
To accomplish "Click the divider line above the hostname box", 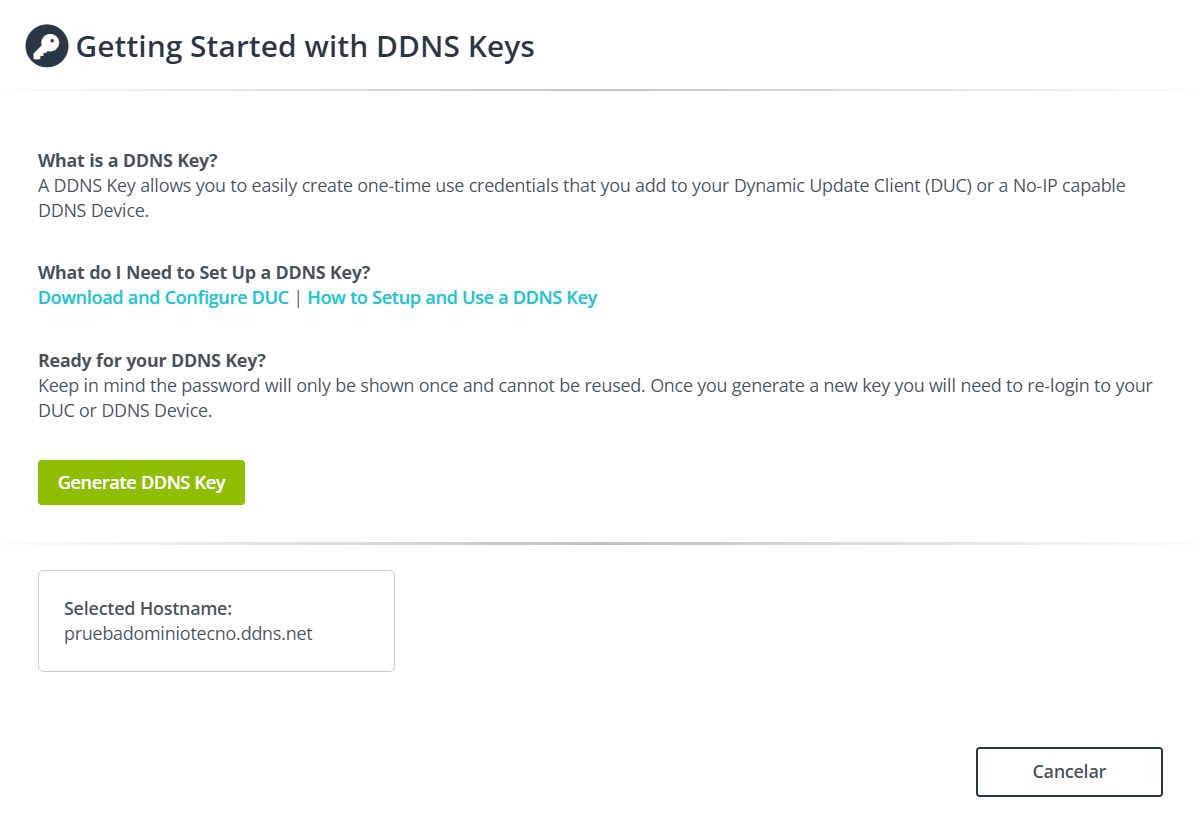I will (x=598, y=543).
